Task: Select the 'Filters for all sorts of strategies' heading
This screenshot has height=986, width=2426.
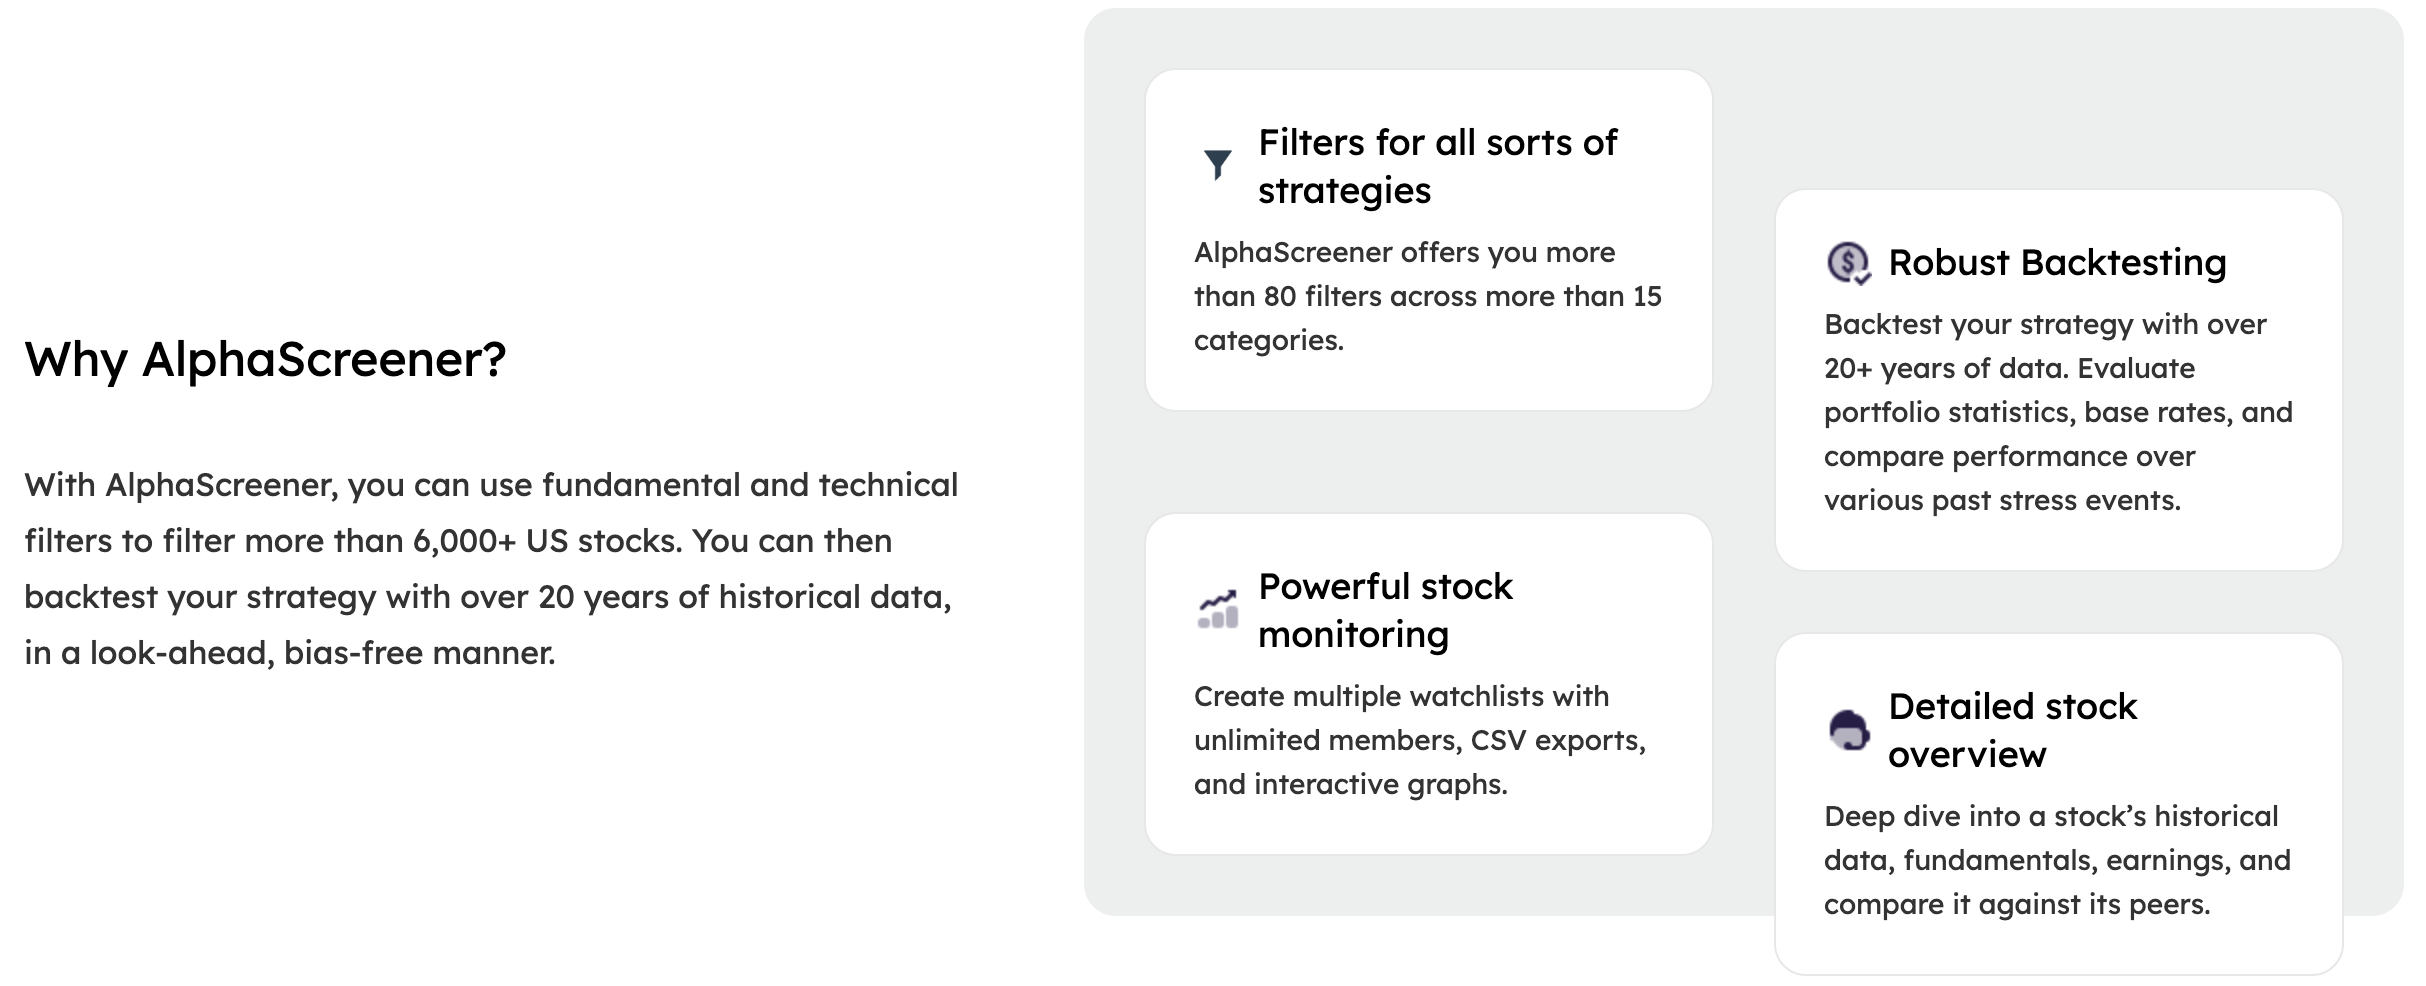Action: [1437, 166]
